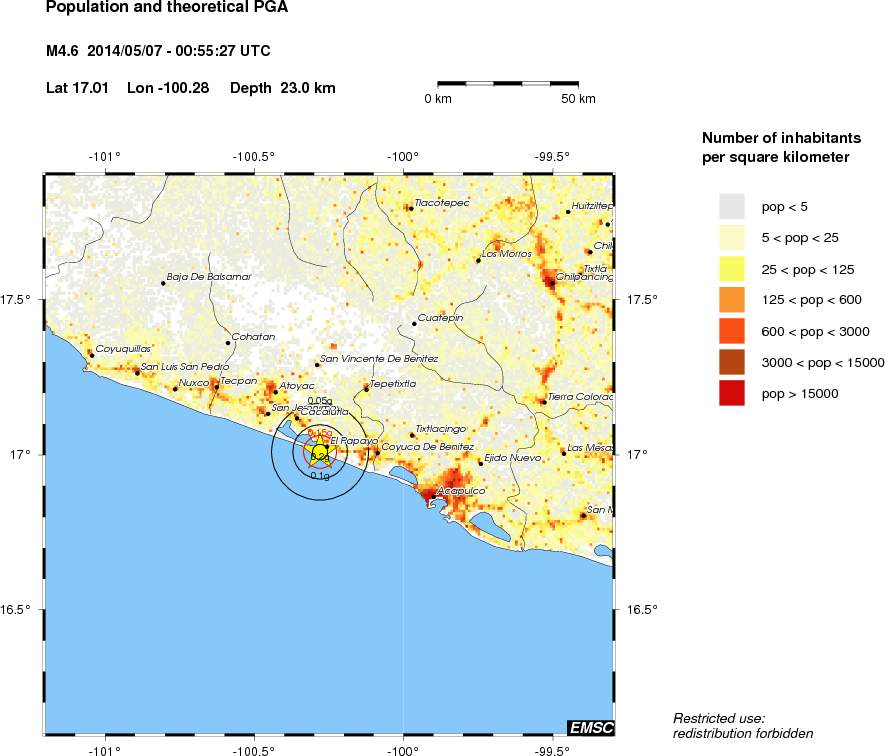Click the '25 < pop < 125' yellow swatch
885x756 pixels.
point(732,268)
